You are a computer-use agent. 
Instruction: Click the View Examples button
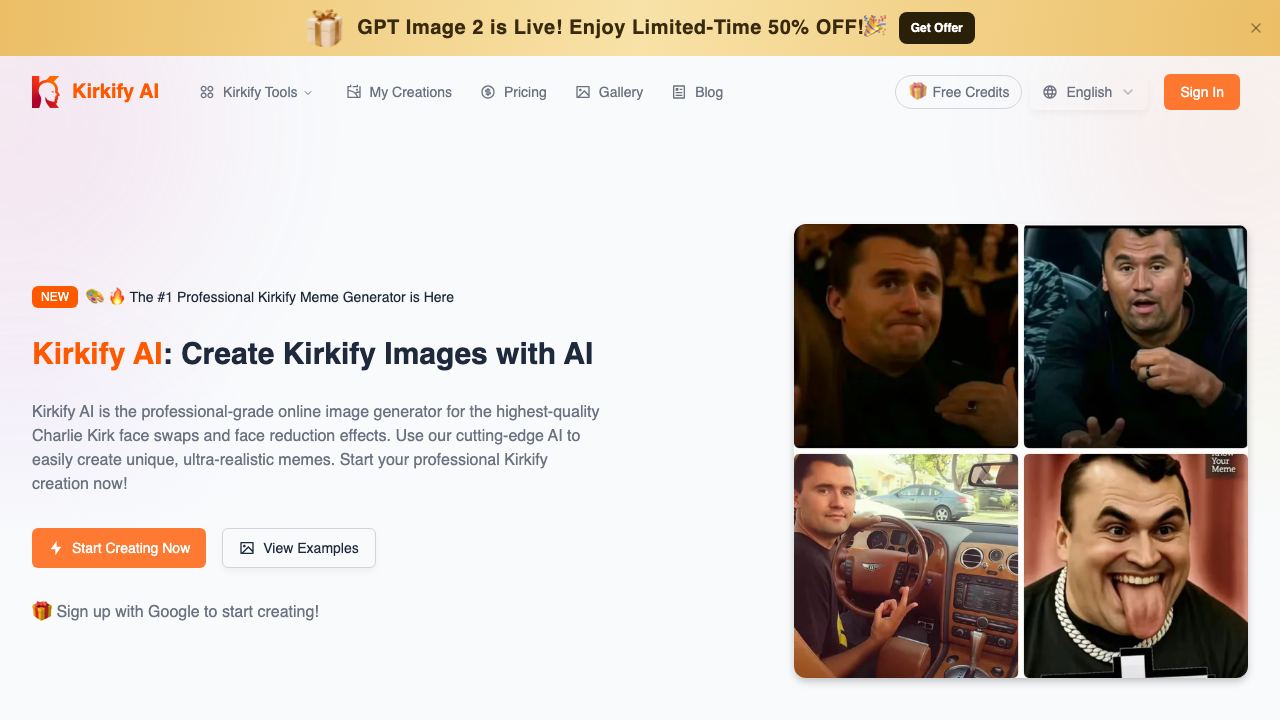pos(299,548)
